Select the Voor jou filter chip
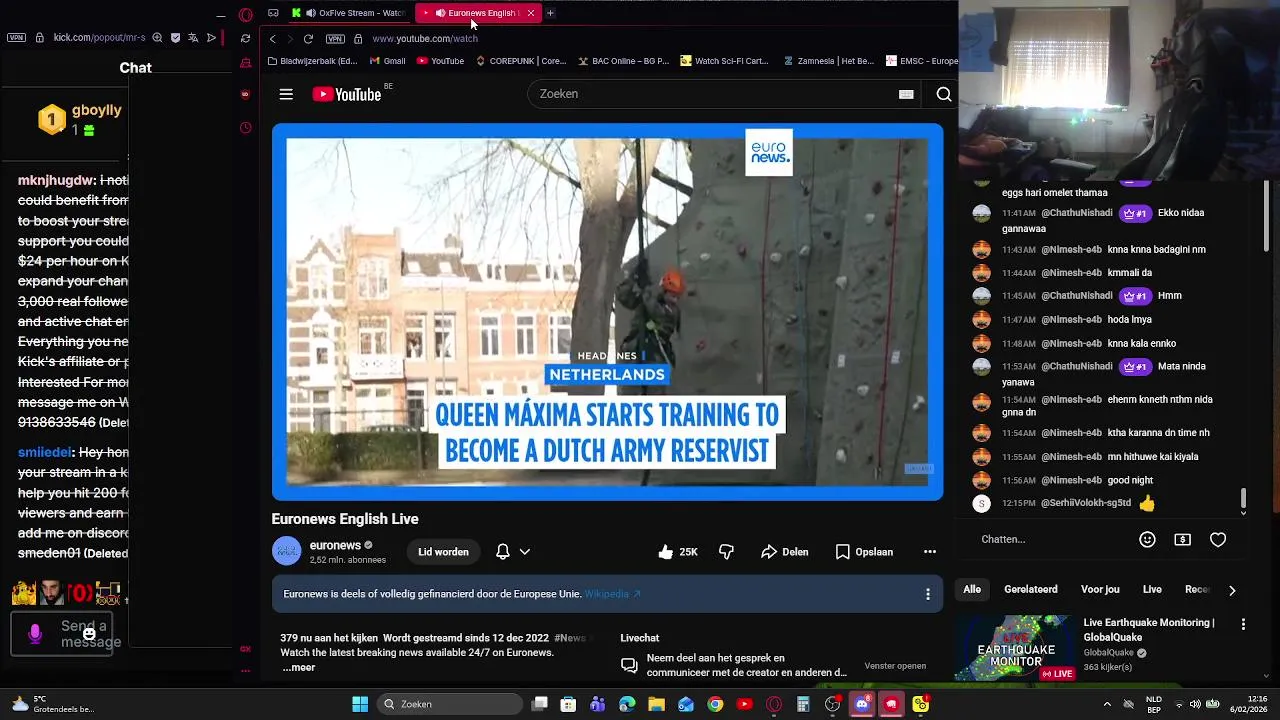 1100,590
